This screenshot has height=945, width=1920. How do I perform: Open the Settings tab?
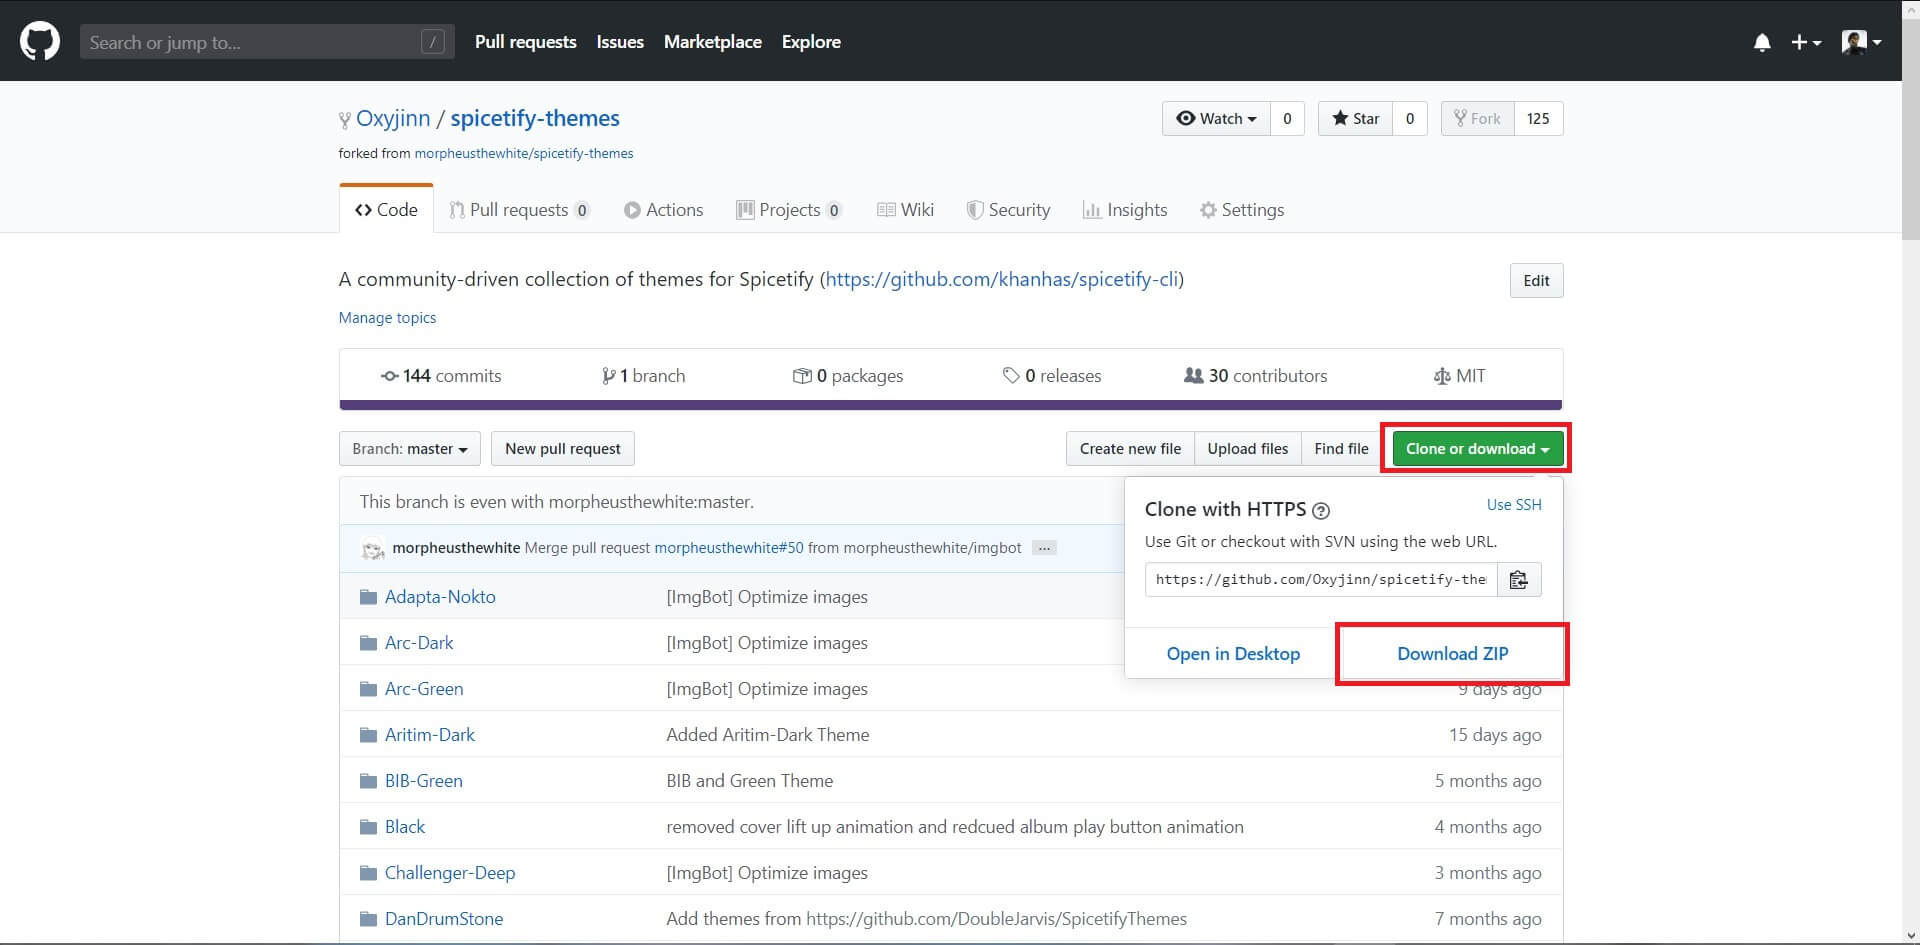pyautogui.click(x=1241, y=210)
